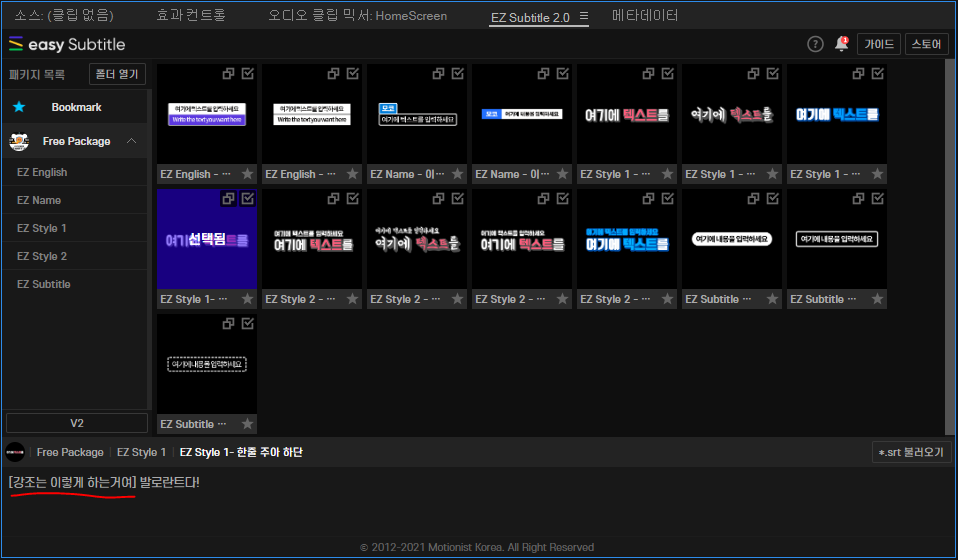
Task: Click the copy icon on the selected purple EZ Style 1 card
Action: [229, 199]
